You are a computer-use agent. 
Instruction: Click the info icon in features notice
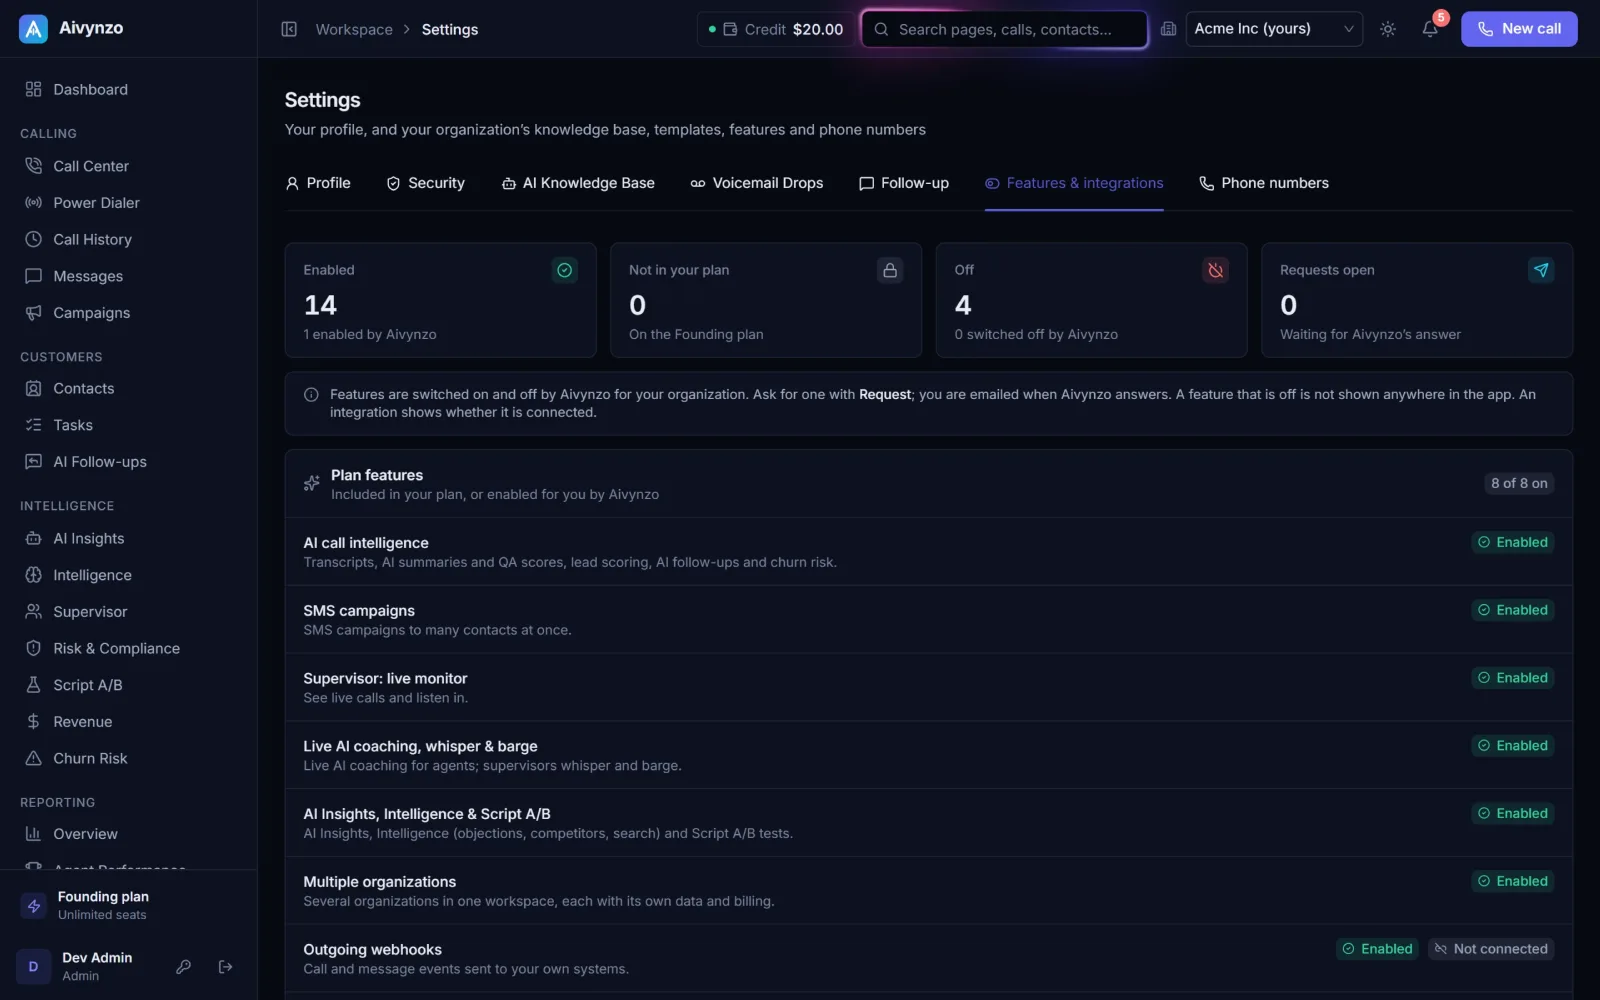311,395
